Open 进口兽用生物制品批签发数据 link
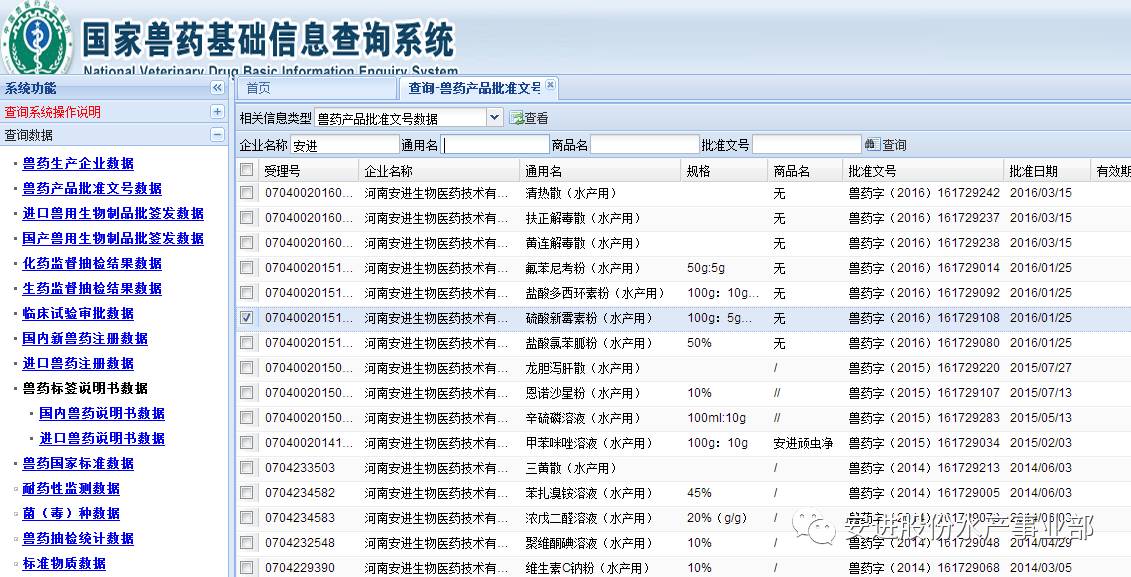 point(113,213)
